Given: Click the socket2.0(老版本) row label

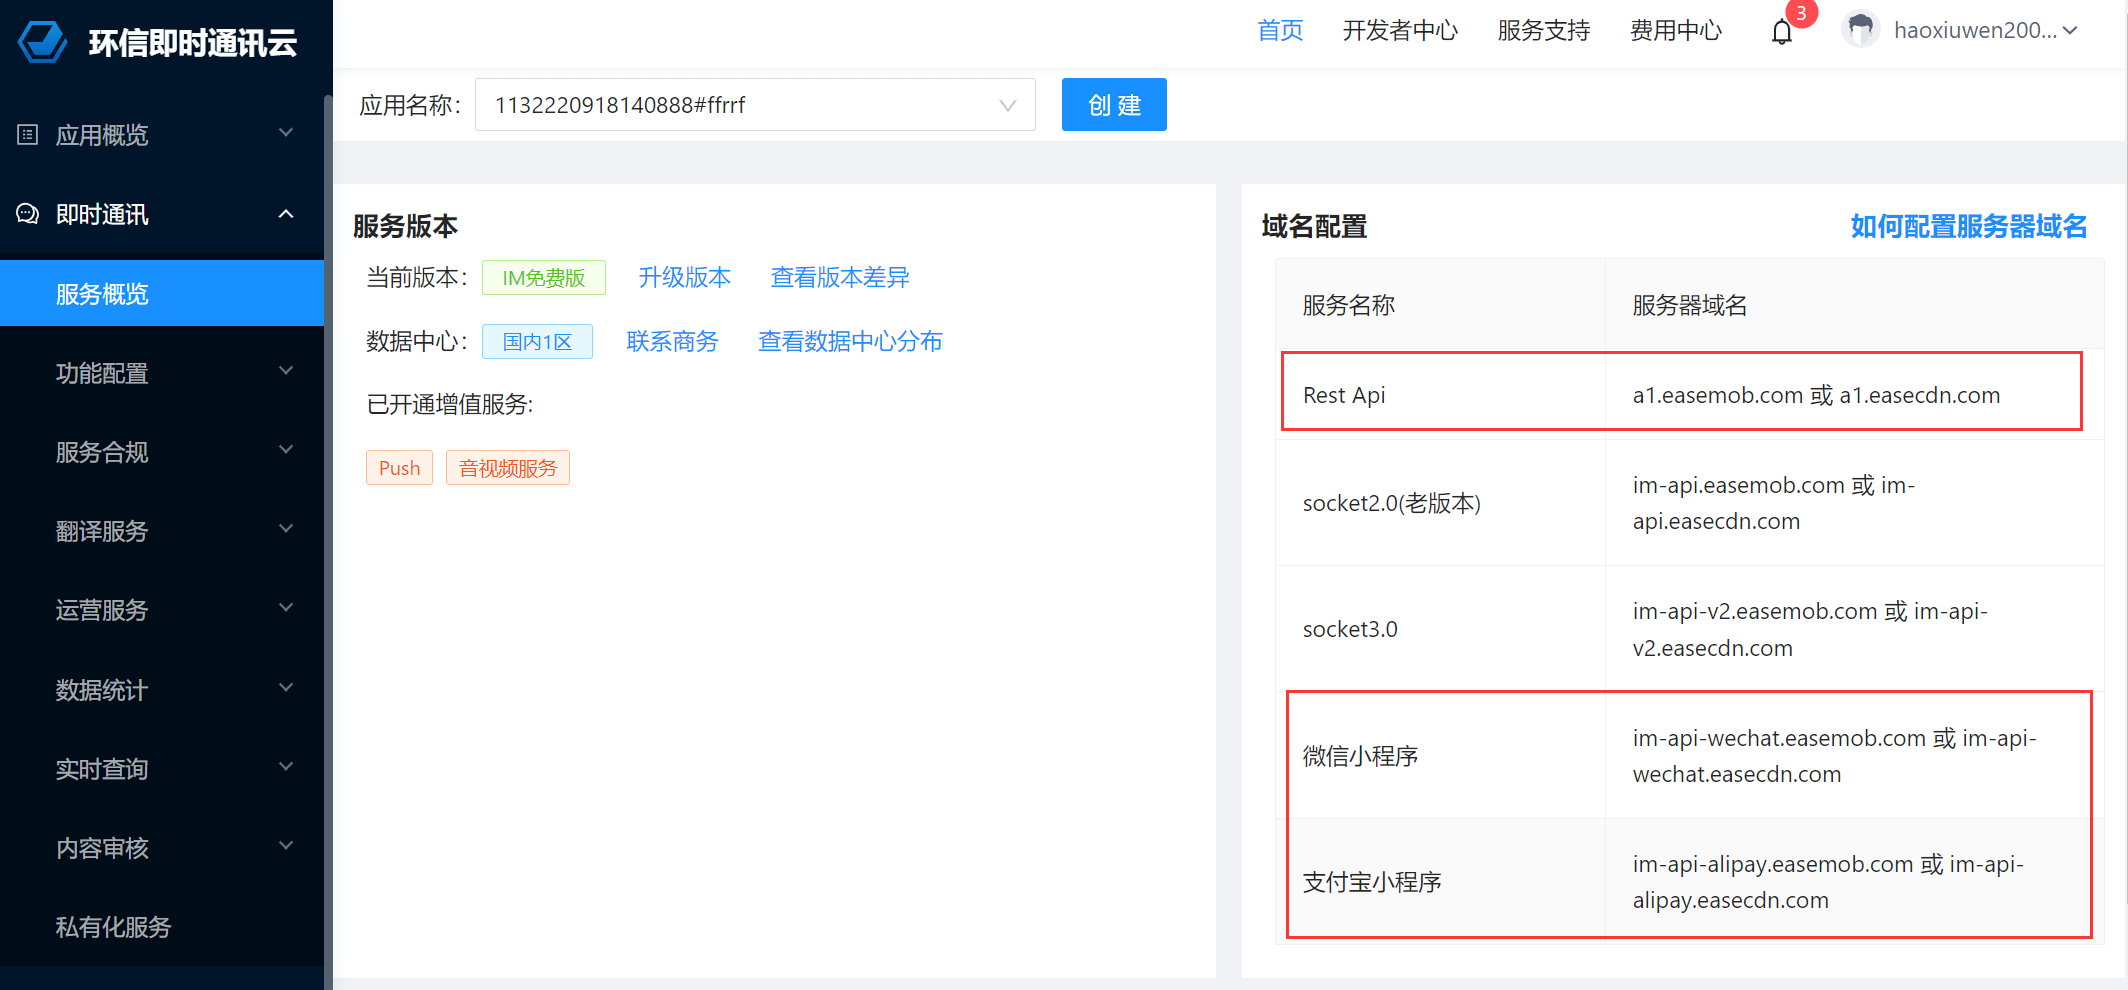Looking at the screenshot, I should (1392, 503).
